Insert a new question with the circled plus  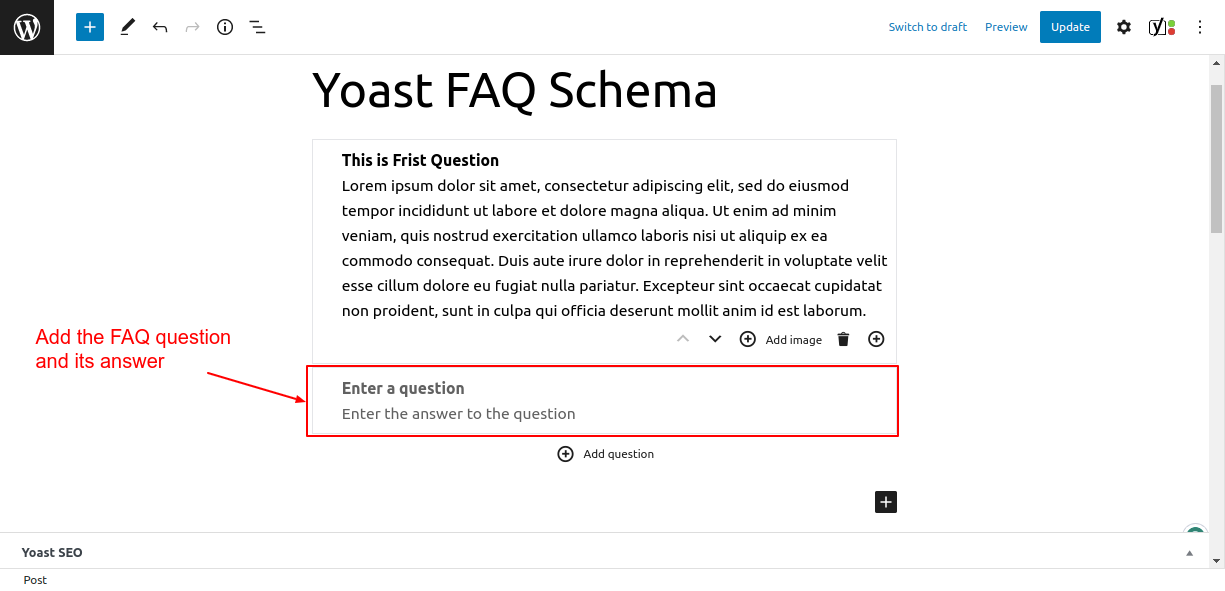pos(876,339)
